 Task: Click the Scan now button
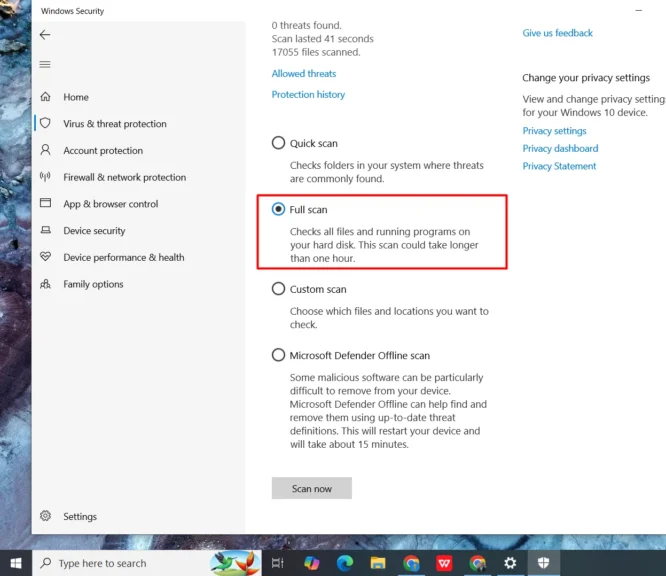[x=312, y=488]
